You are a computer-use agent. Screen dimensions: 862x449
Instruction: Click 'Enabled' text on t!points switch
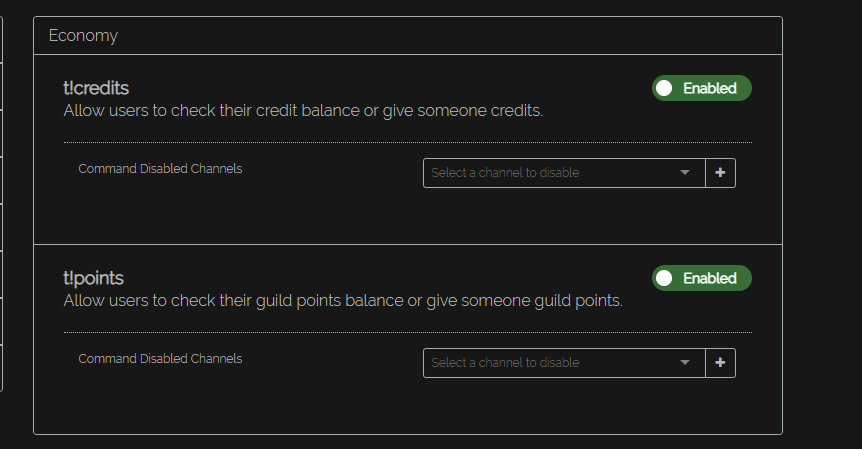tap(710, 278)
